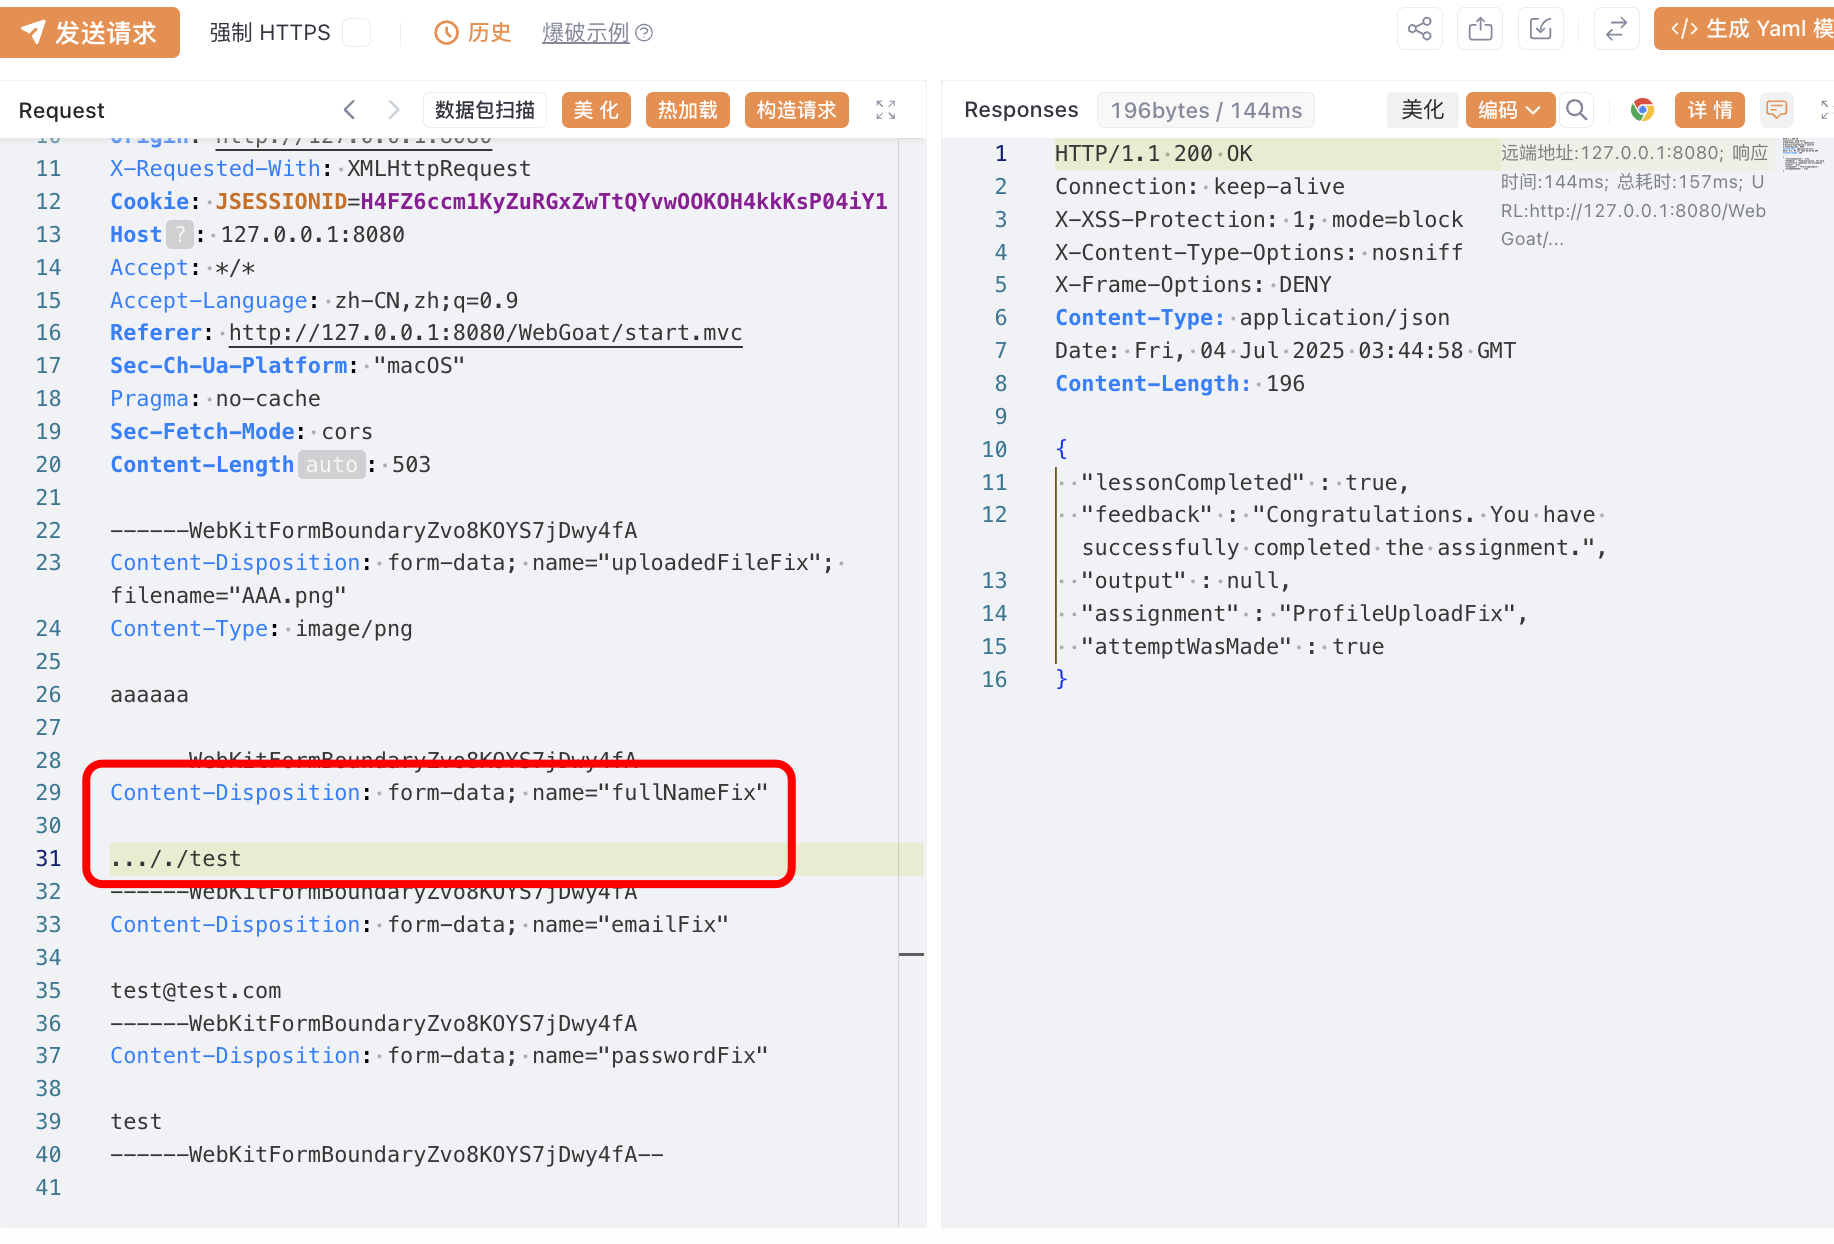Image resolution: width=1834 pixels, height=1244 pixels.
Task: Click the filename="AAA.png" text
Action: (228, 596)
